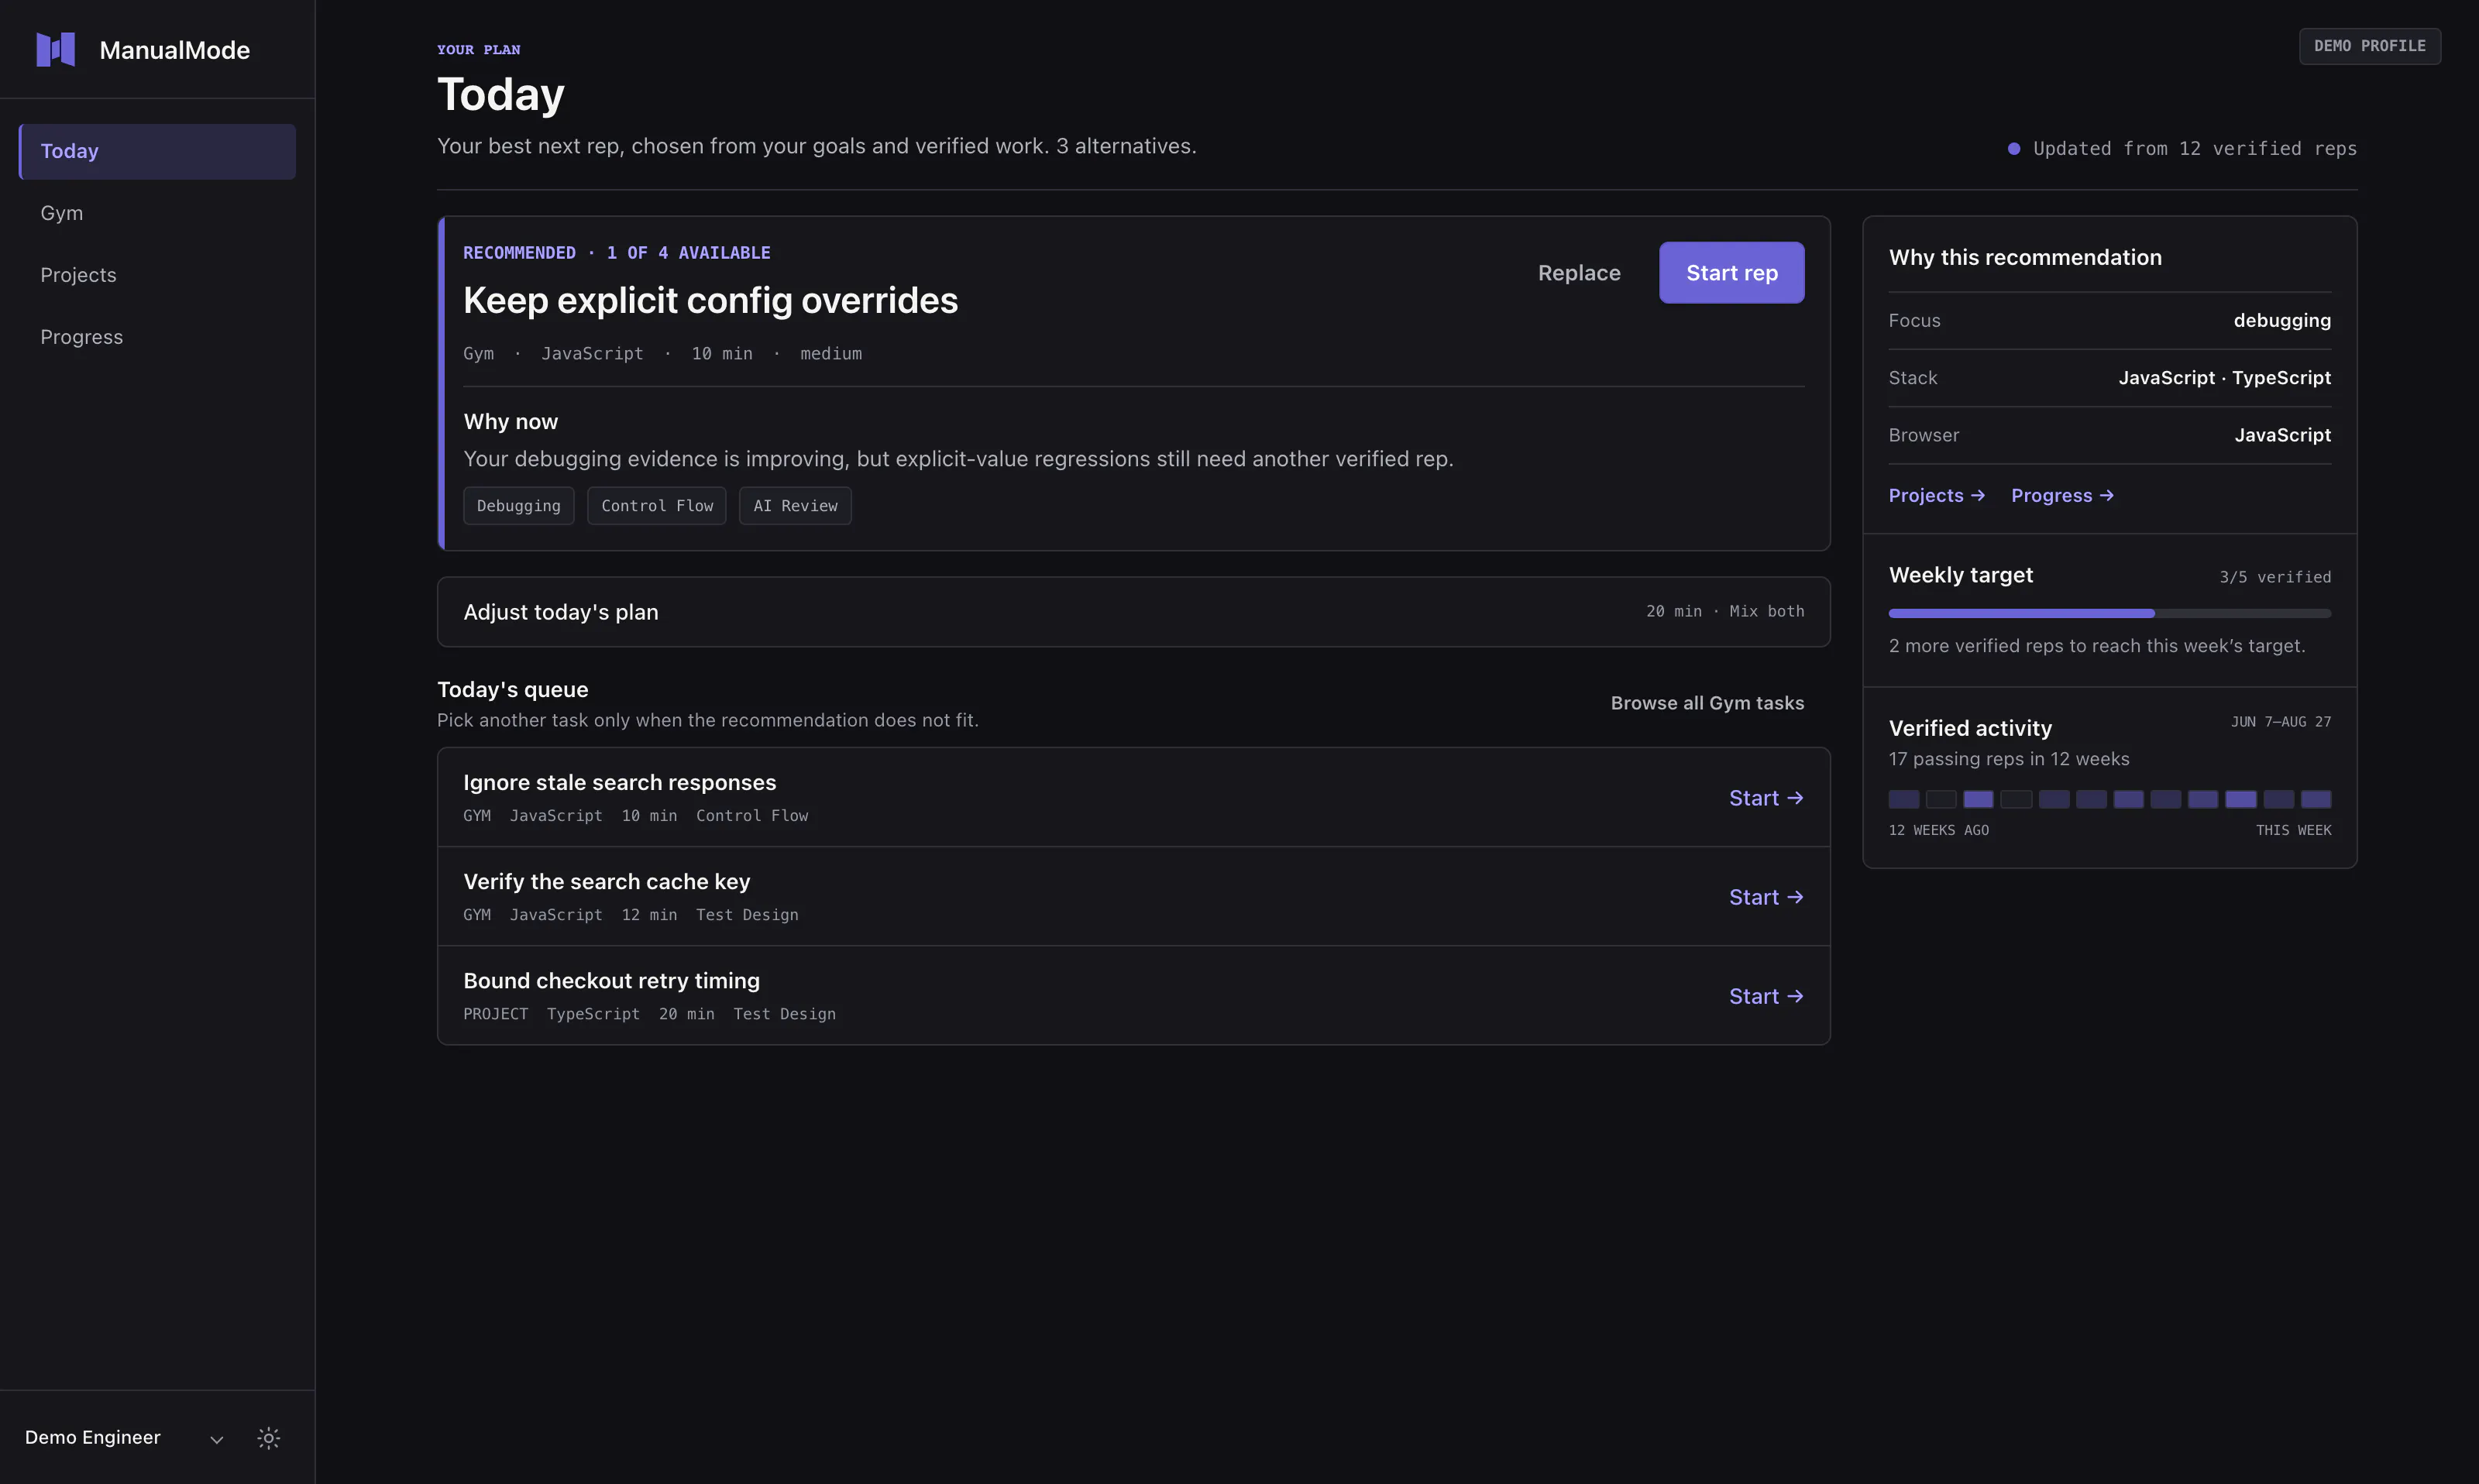Click the Debugging tag chip
Screen dimensions: 2479x1484
click(x=519, y=506)
